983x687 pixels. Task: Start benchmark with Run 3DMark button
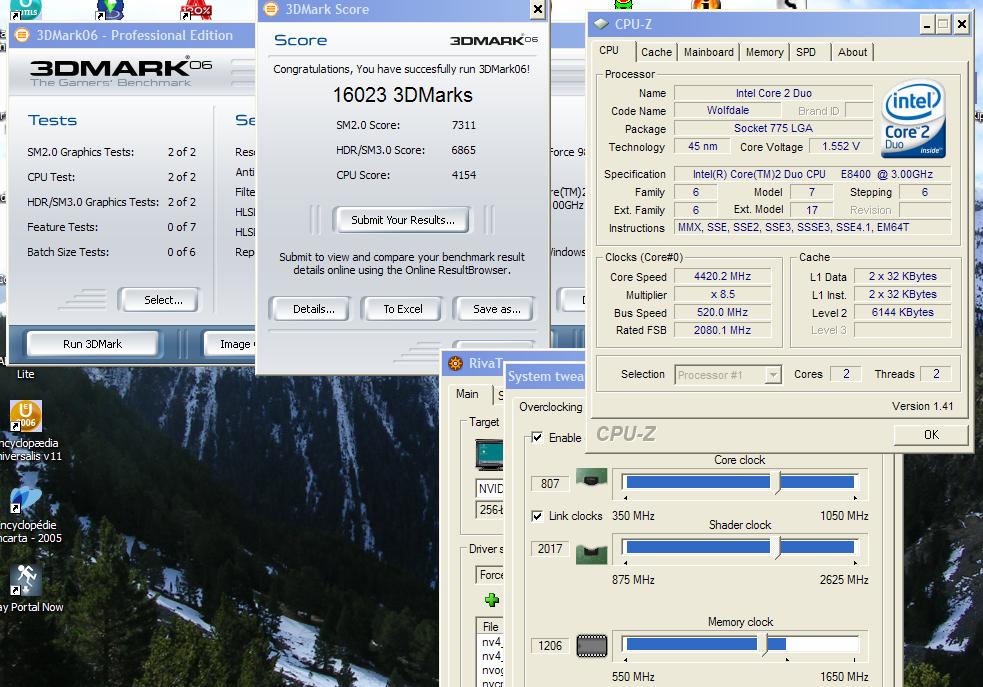pos(92,344)
